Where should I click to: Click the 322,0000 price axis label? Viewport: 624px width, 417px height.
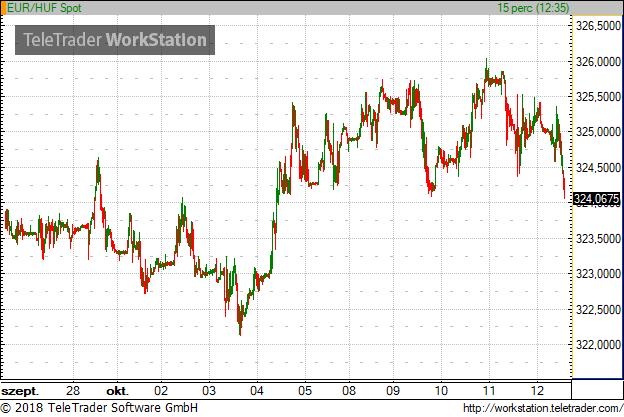click(598, 345)
